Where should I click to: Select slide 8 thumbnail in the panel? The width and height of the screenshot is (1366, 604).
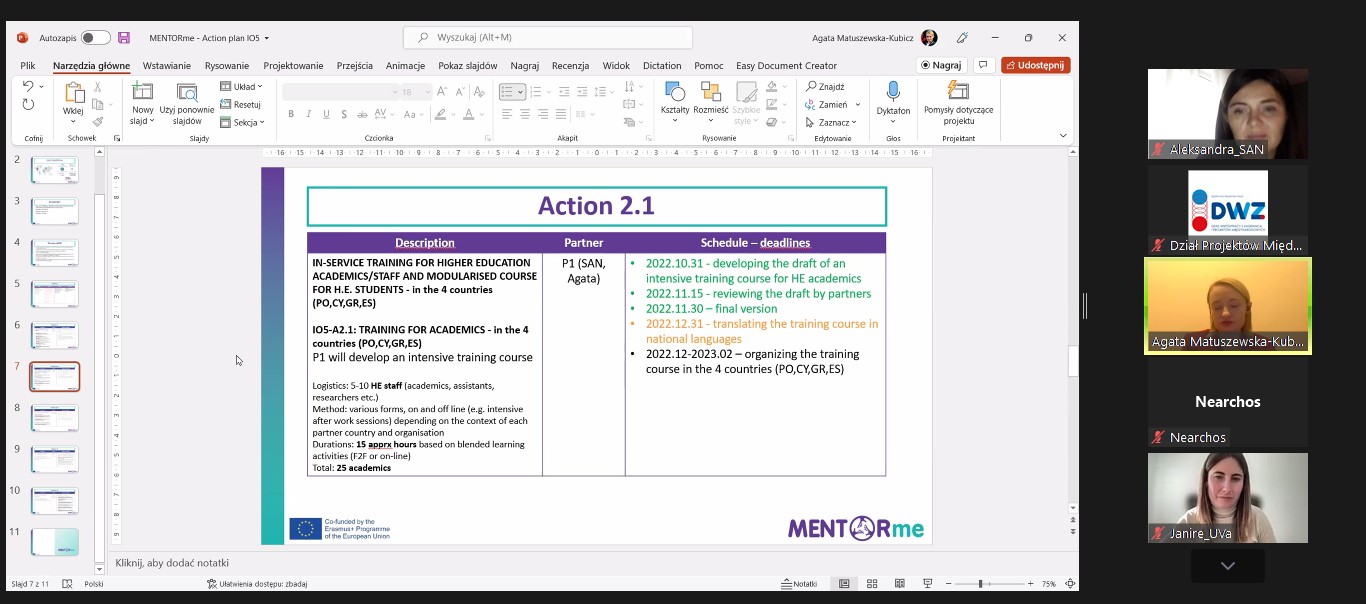(54, 418)
